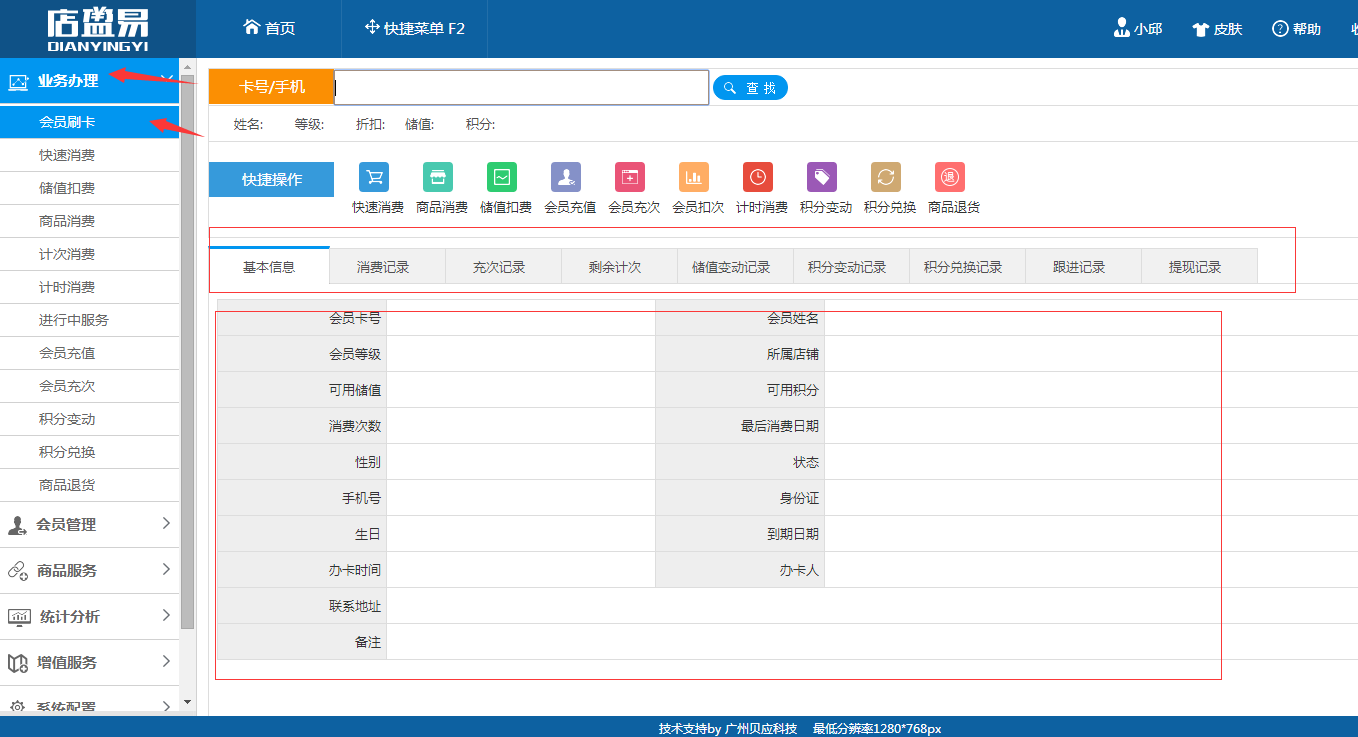Expand 统计分析 with its chevron
This screenshot has width=1358, height=737.
(166, 615)
